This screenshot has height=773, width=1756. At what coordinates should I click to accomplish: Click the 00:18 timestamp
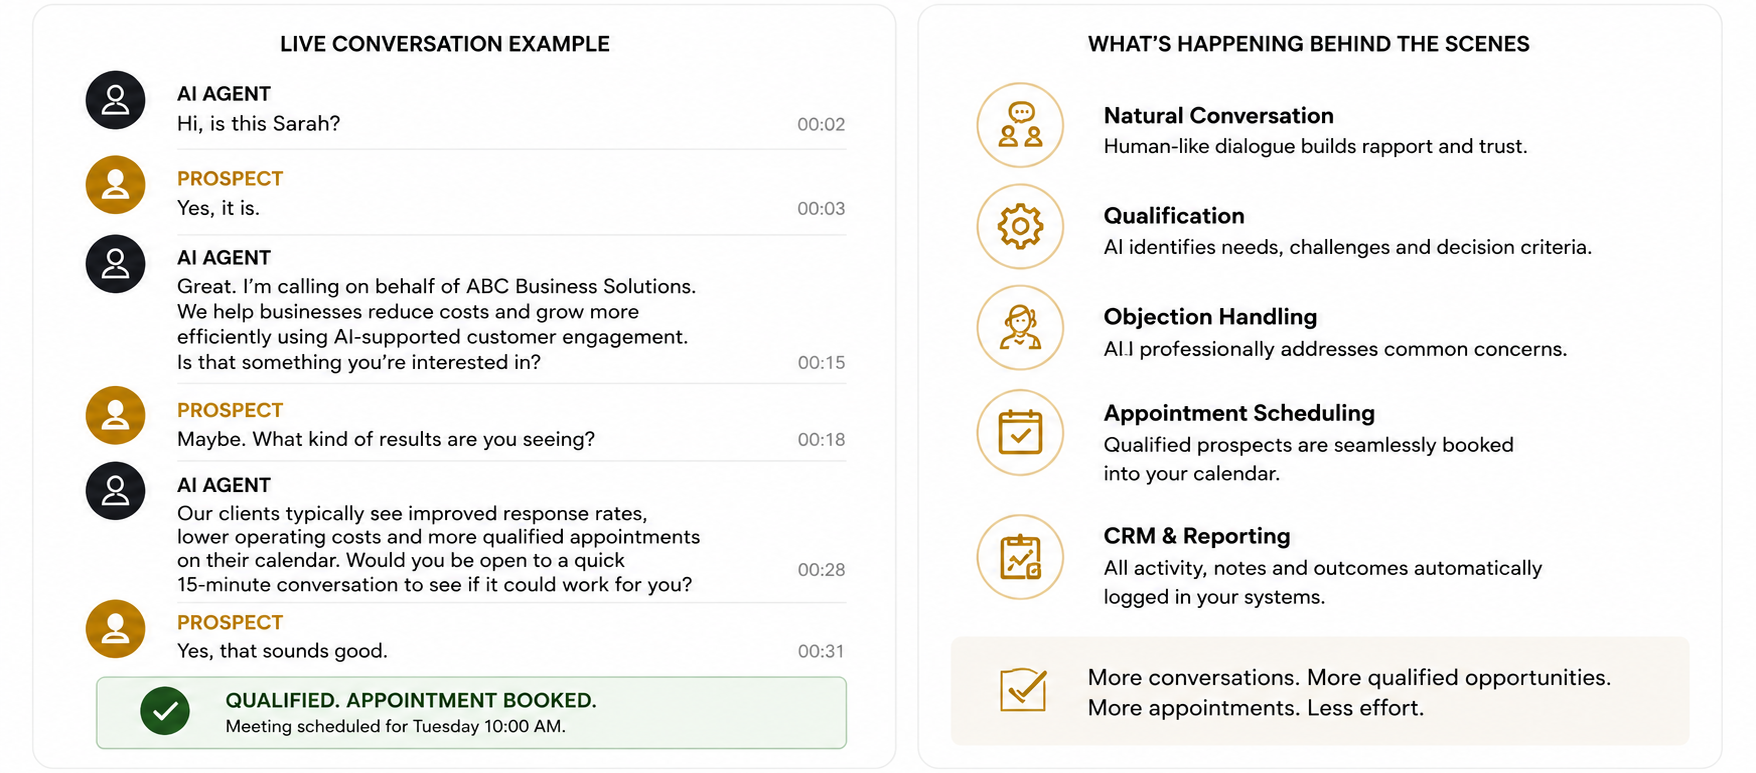pyautogui.click(x=821, y=439)
